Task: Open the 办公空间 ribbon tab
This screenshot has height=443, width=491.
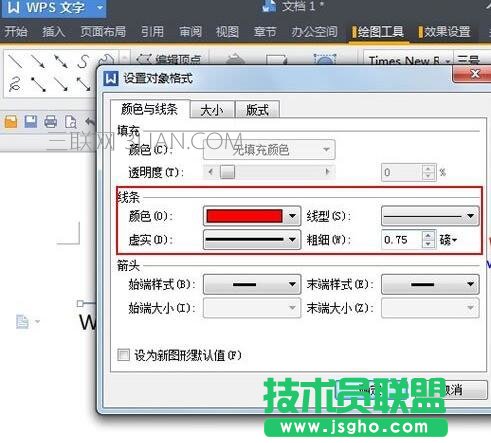Action: [314, 32]
